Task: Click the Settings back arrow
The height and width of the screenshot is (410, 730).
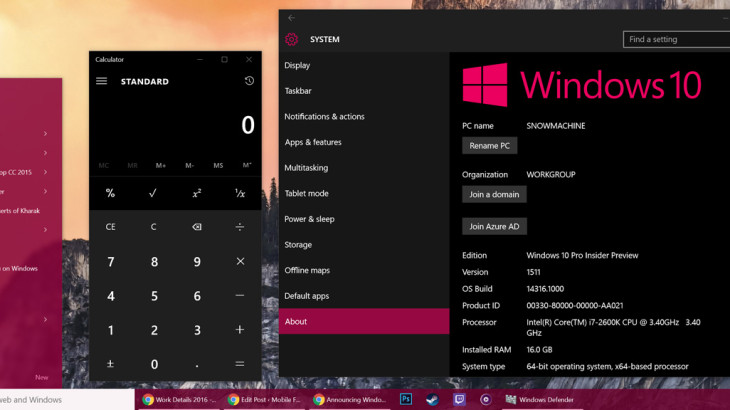Action: click(x=291, y=18)
